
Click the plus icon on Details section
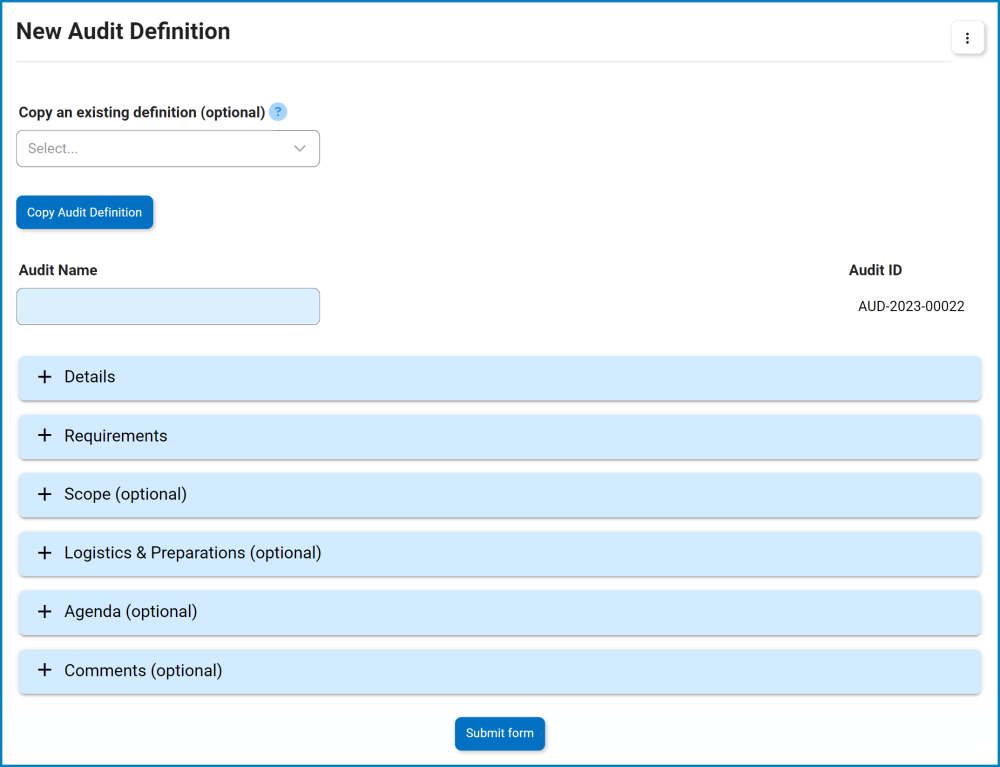(x=44, y=377)
